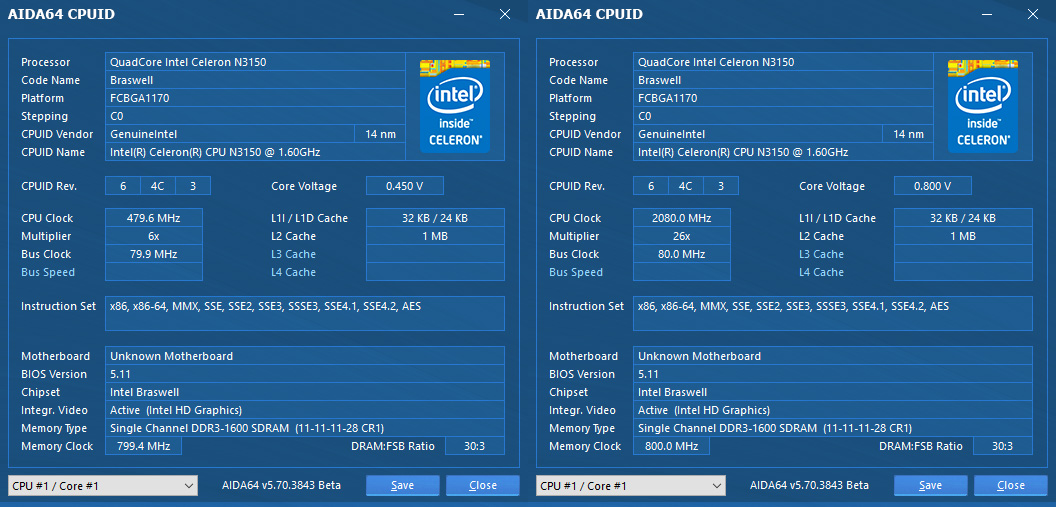Click Instruction Set list in right window

coord(833,313)
